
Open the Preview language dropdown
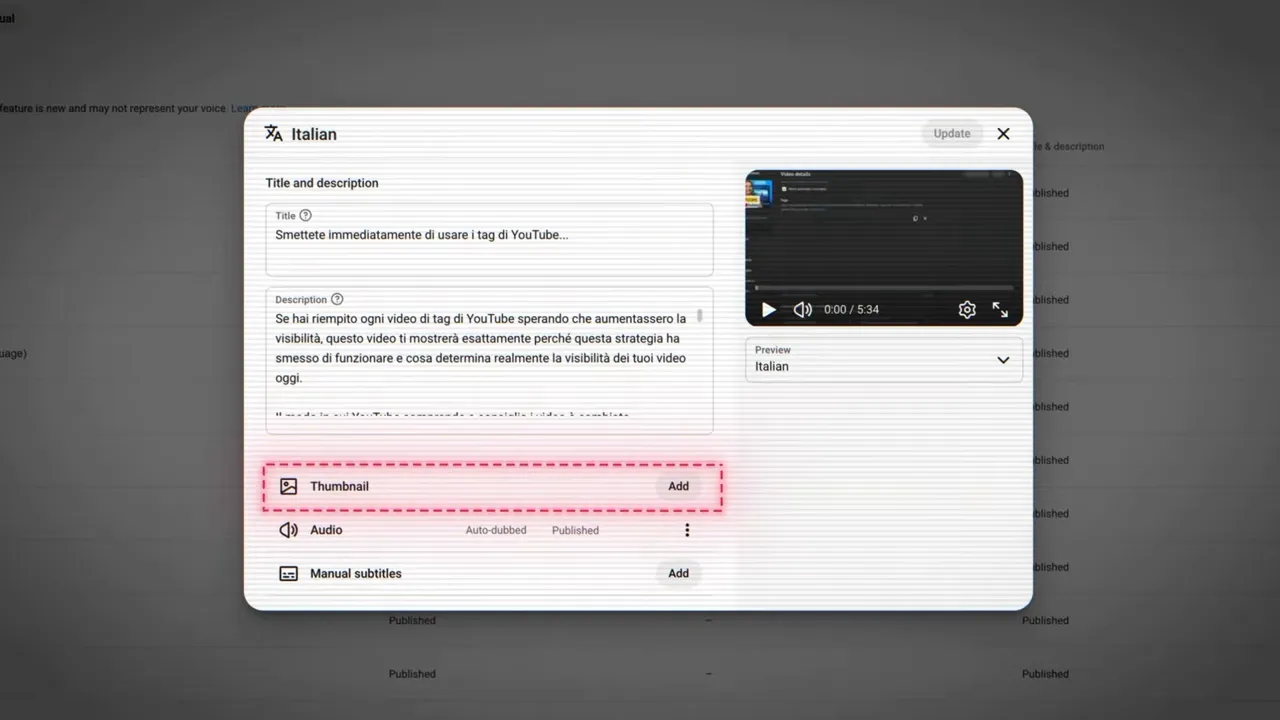click(x=884, y=359)
